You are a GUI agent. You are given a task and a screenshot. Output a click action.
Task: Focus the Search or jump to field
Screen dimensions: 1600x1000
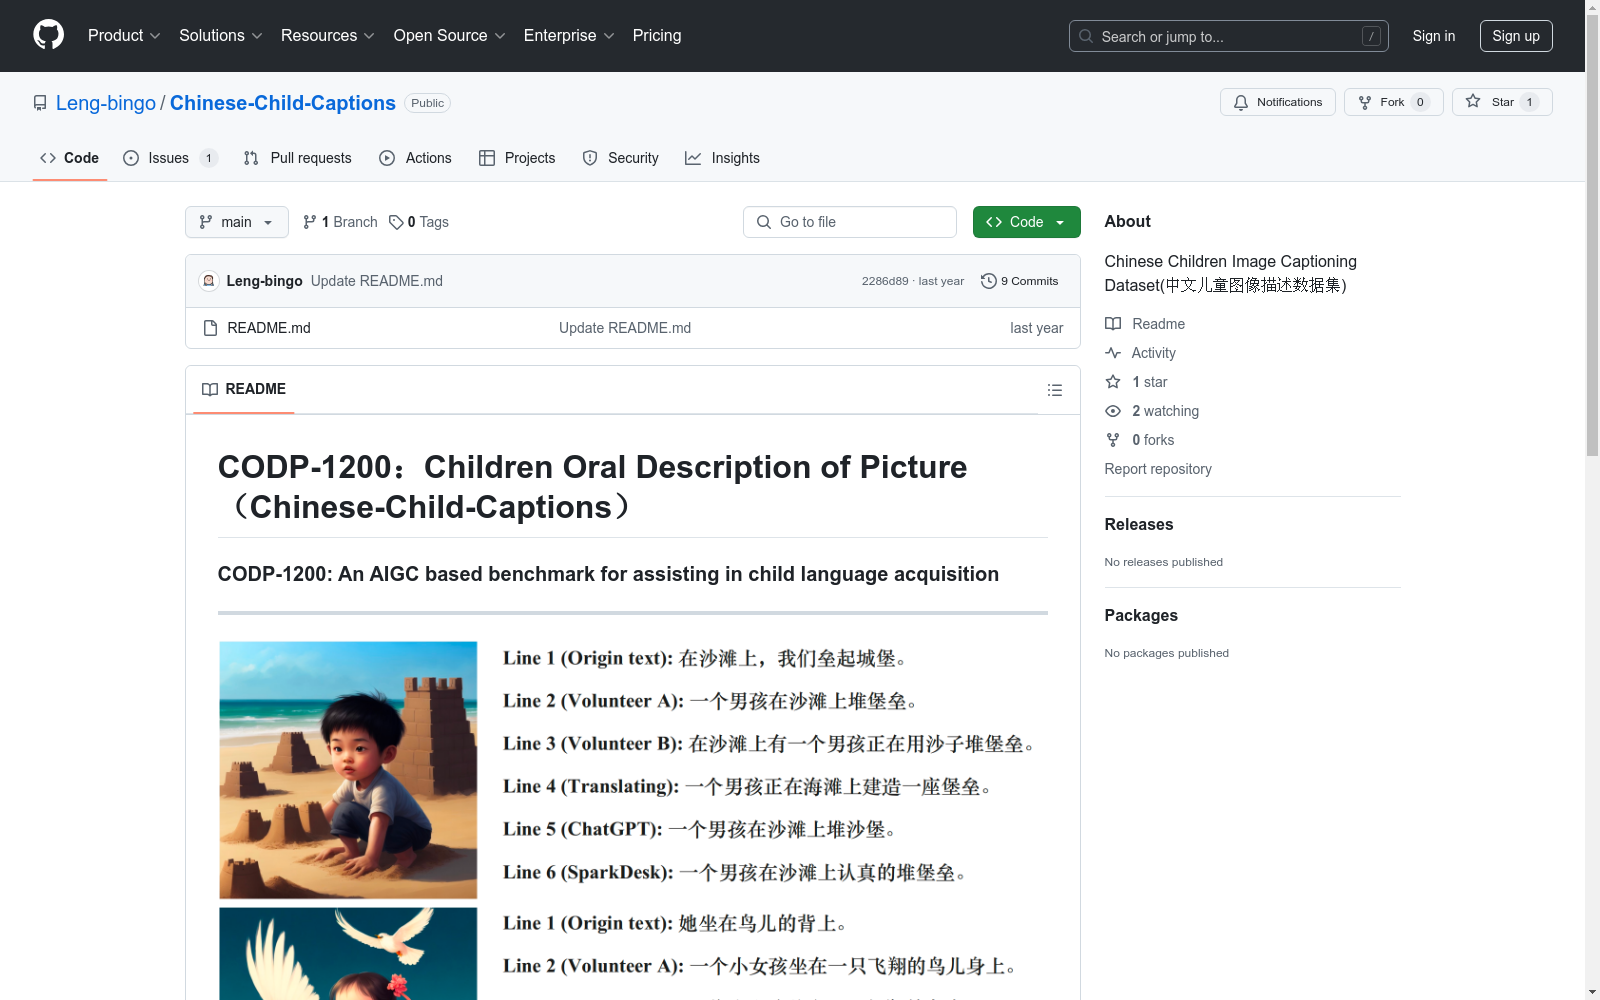1228,36
